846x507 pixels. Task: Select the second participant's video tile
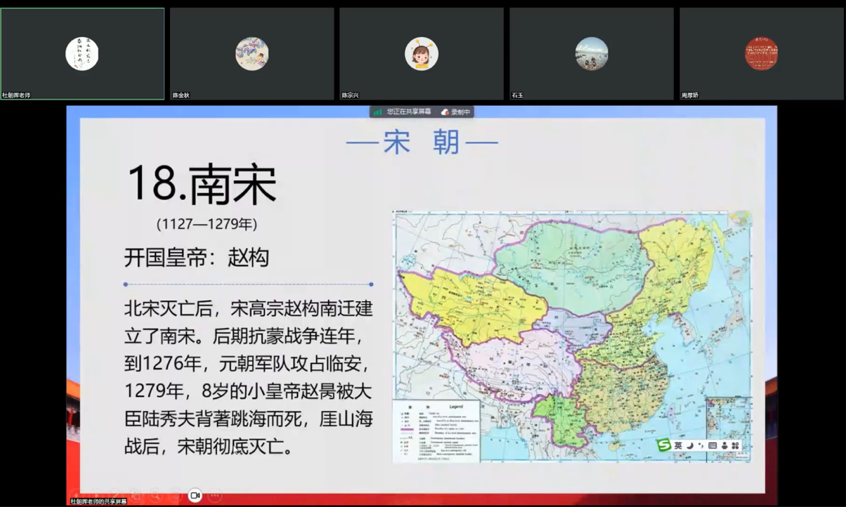pos(252,54)
